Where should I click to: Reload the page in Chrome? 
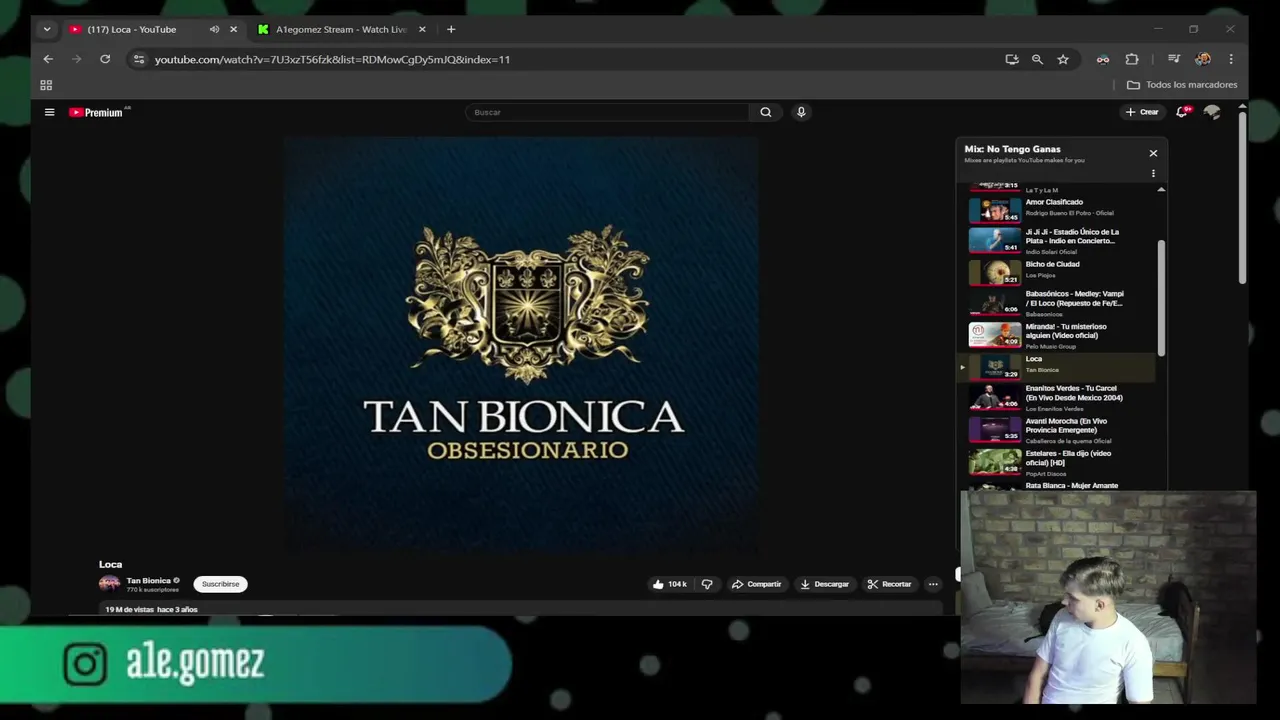pos(105,59)
